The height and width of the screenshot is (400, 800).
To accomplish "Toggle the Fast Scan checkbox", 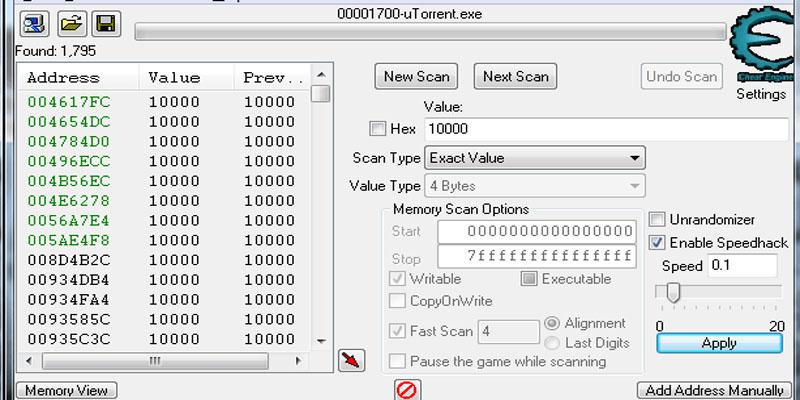I will (x=397, y=331).
